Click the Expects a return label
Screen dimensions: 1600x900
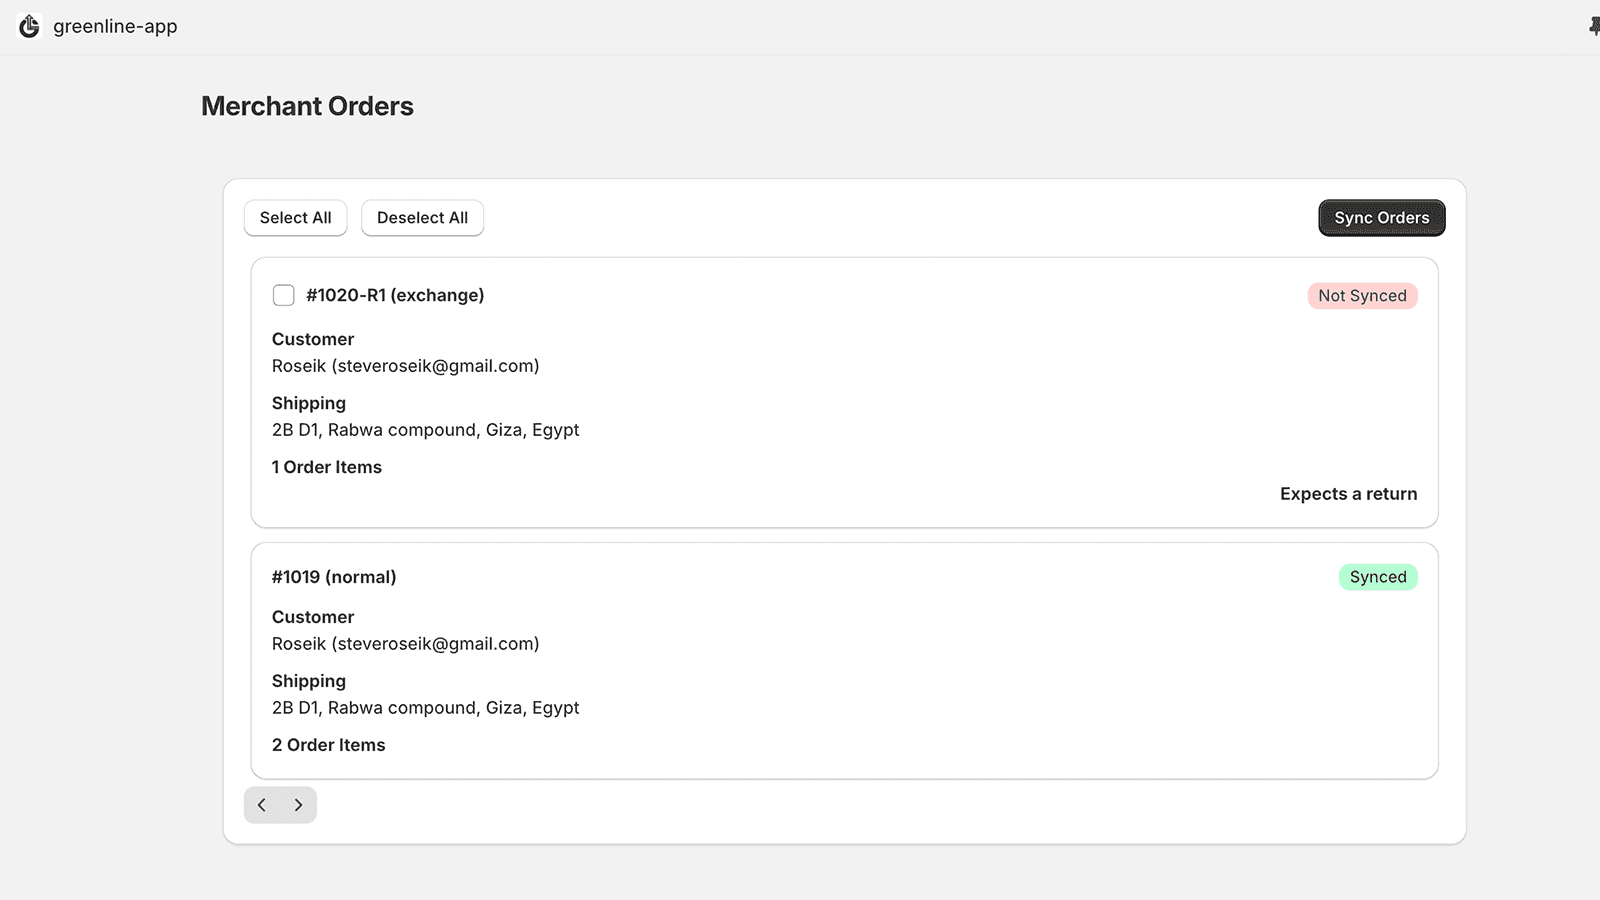tap(1348, 494)
